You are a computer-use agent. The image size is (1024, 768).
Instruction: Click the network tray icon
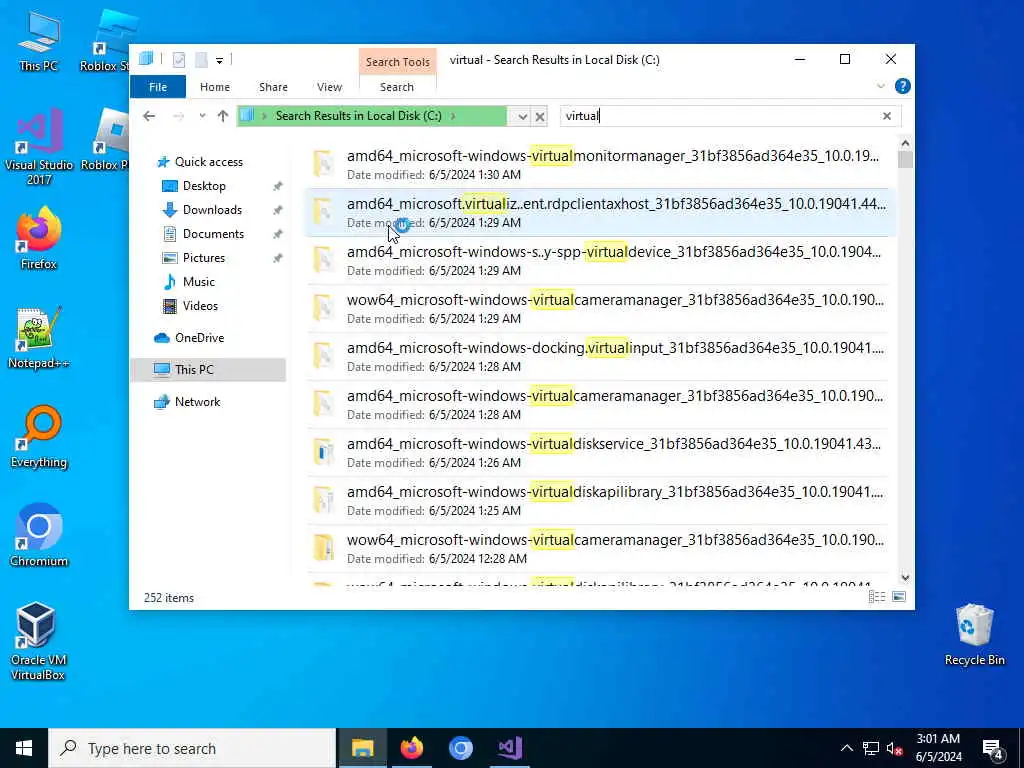click(871, 748)
